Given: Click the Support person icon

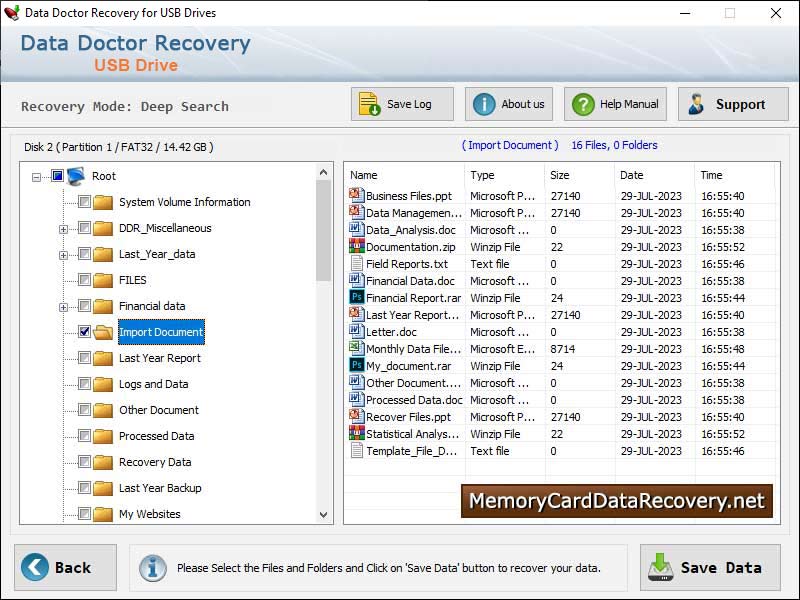Looking at the screenshot, I should click(698, 103).
